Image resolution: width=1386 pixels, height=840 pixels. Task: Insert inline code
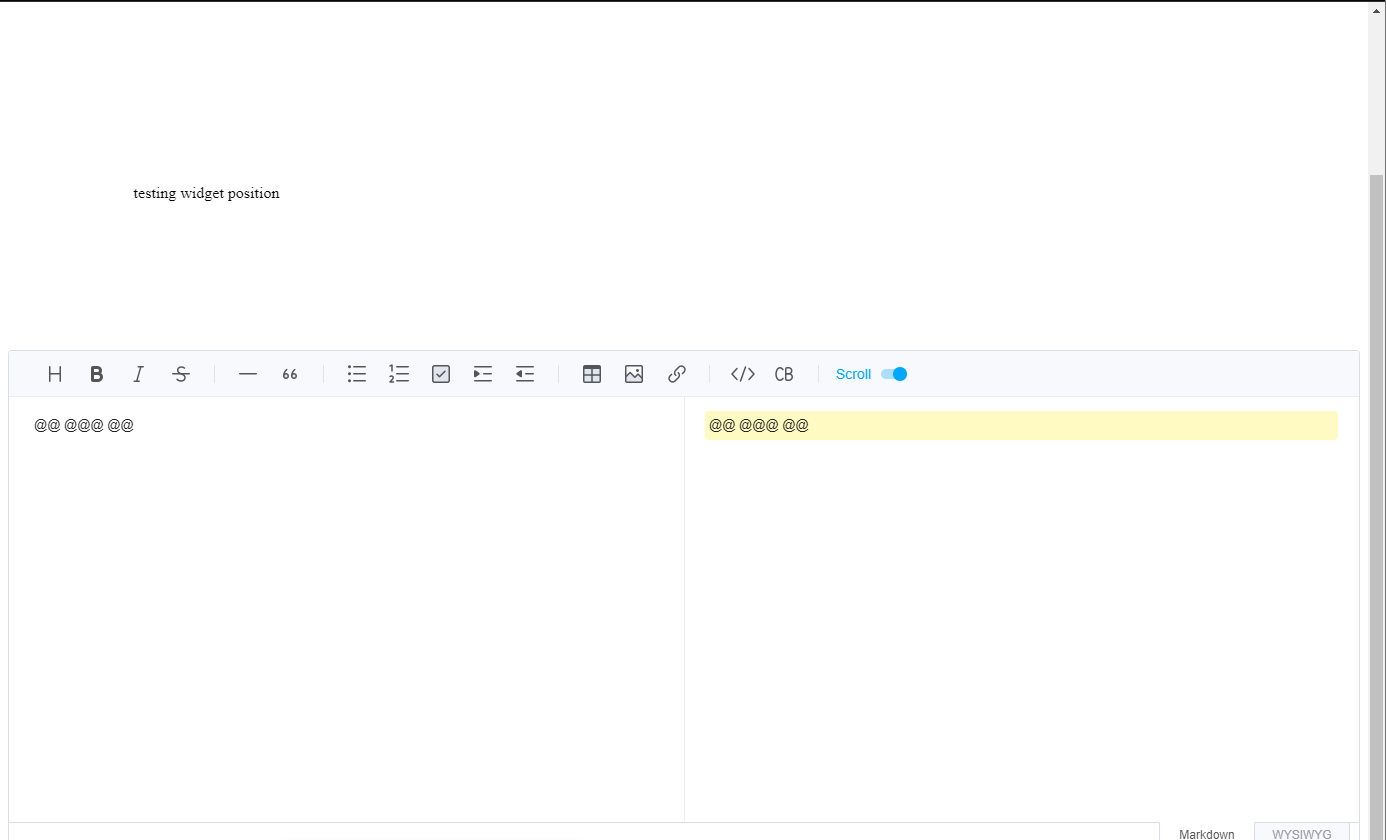[x=742, y=373]
